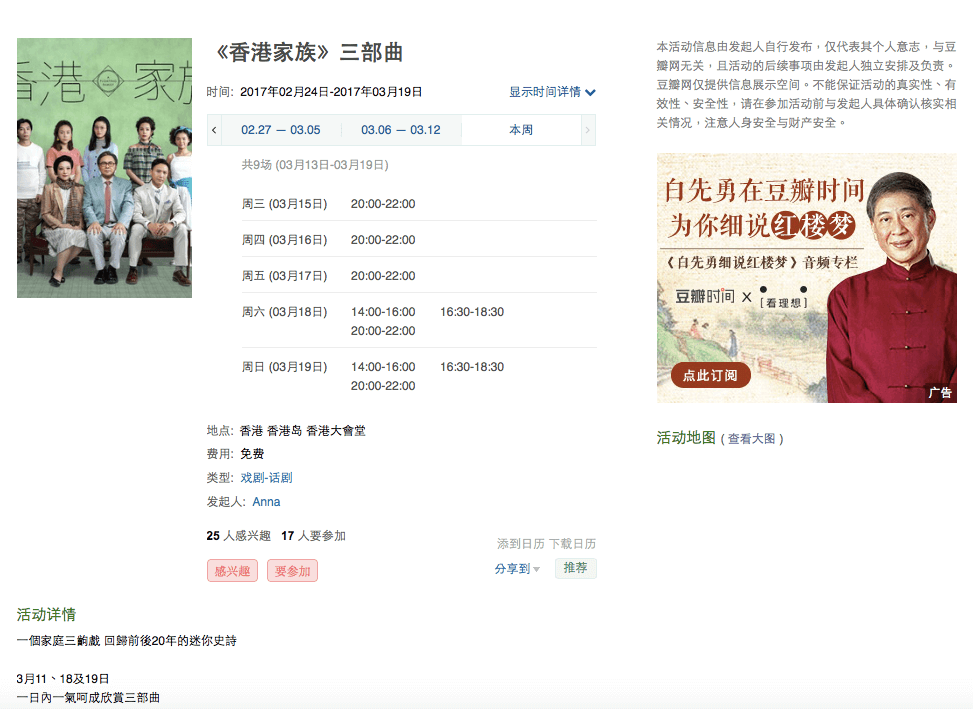Click the 推荐 recommend button
Screen dimensions: 973x709
[x=575, y=566]
